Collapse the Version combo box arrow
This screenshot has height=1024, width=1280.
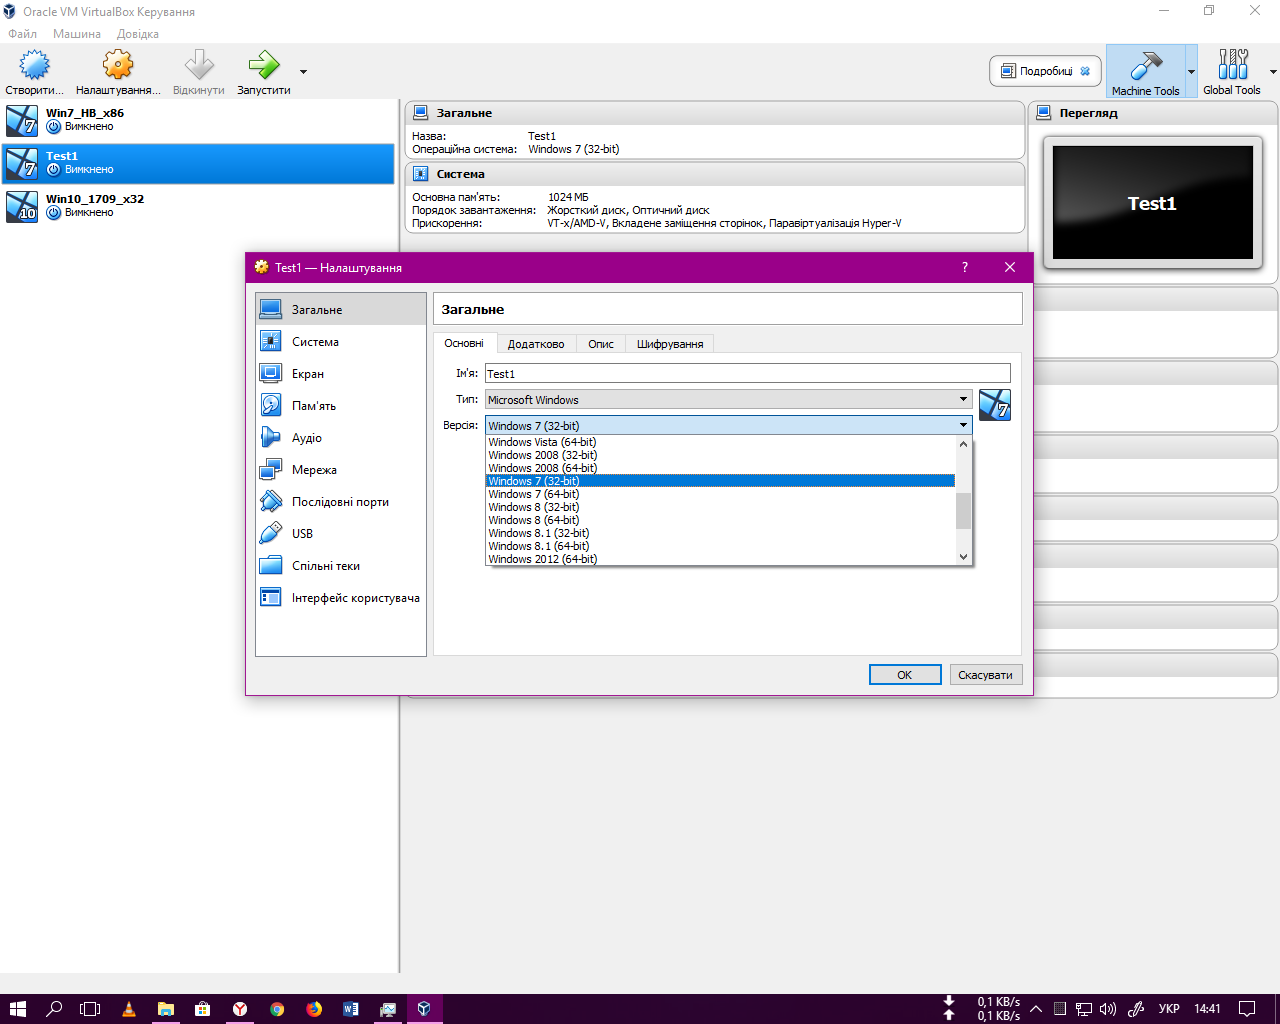tap(963, 425)
